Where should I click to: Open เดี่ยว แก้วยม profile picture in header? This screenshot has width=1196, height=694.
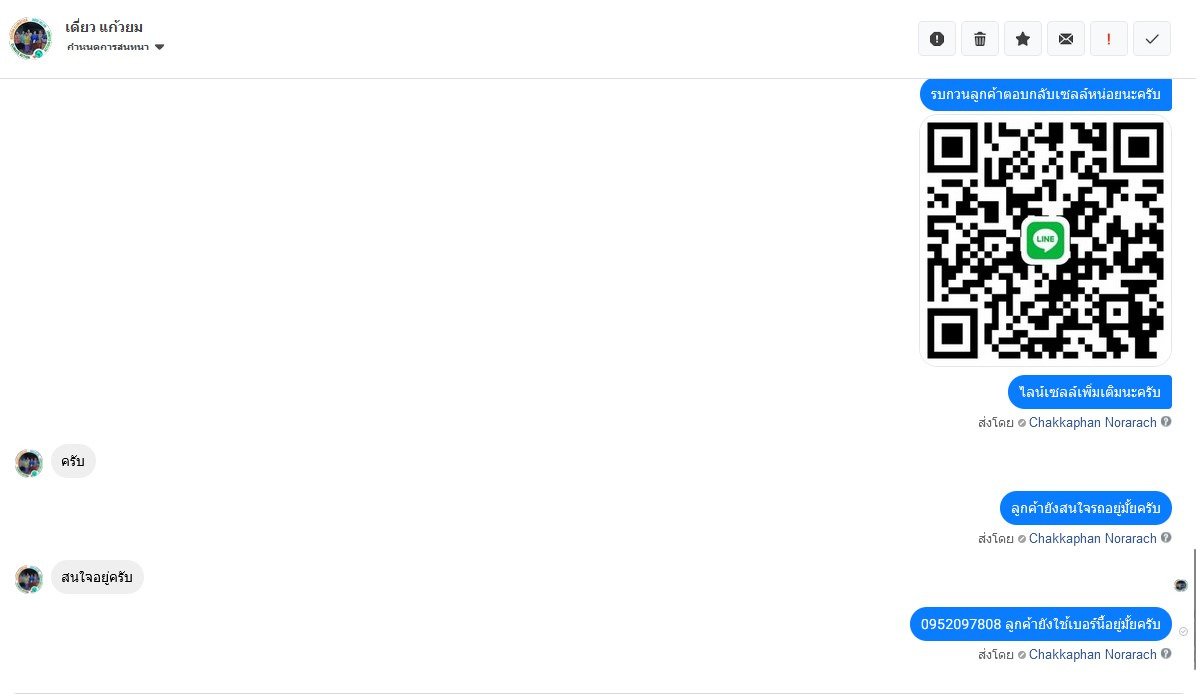pyautogui.click(x=31, y=38)
